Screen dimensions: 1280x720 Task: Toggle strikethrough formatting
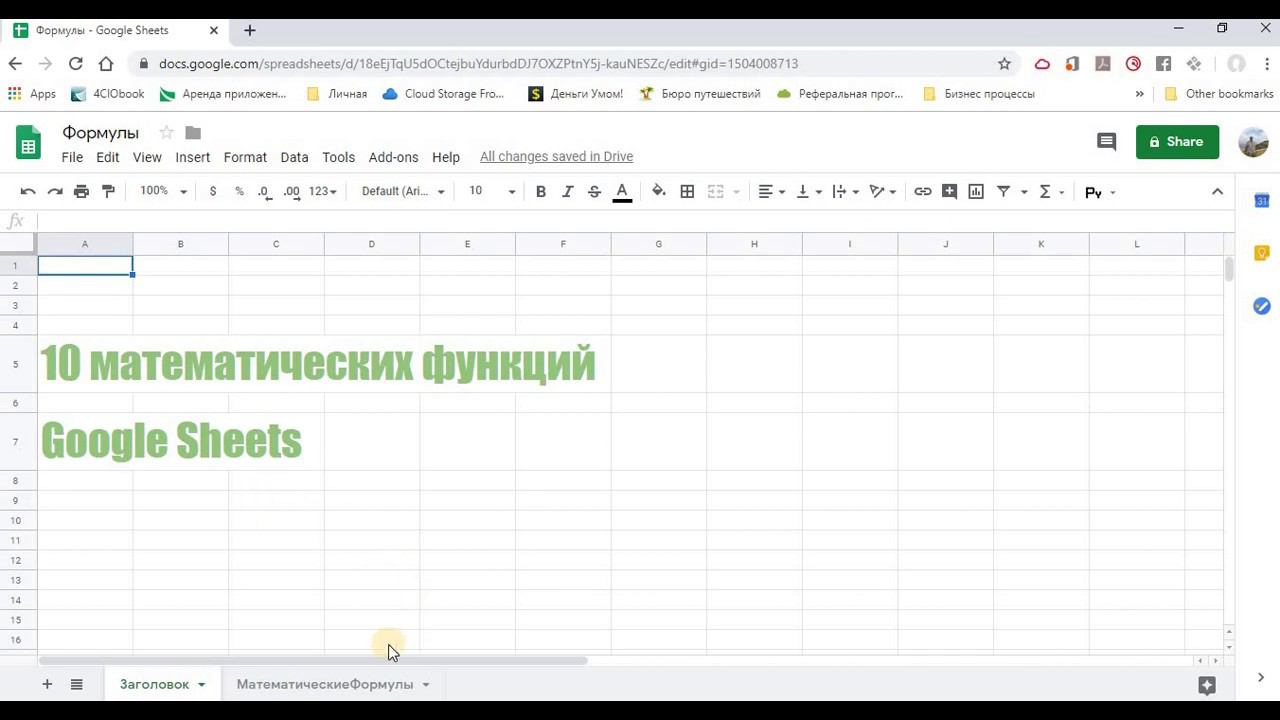coord(595,191)
